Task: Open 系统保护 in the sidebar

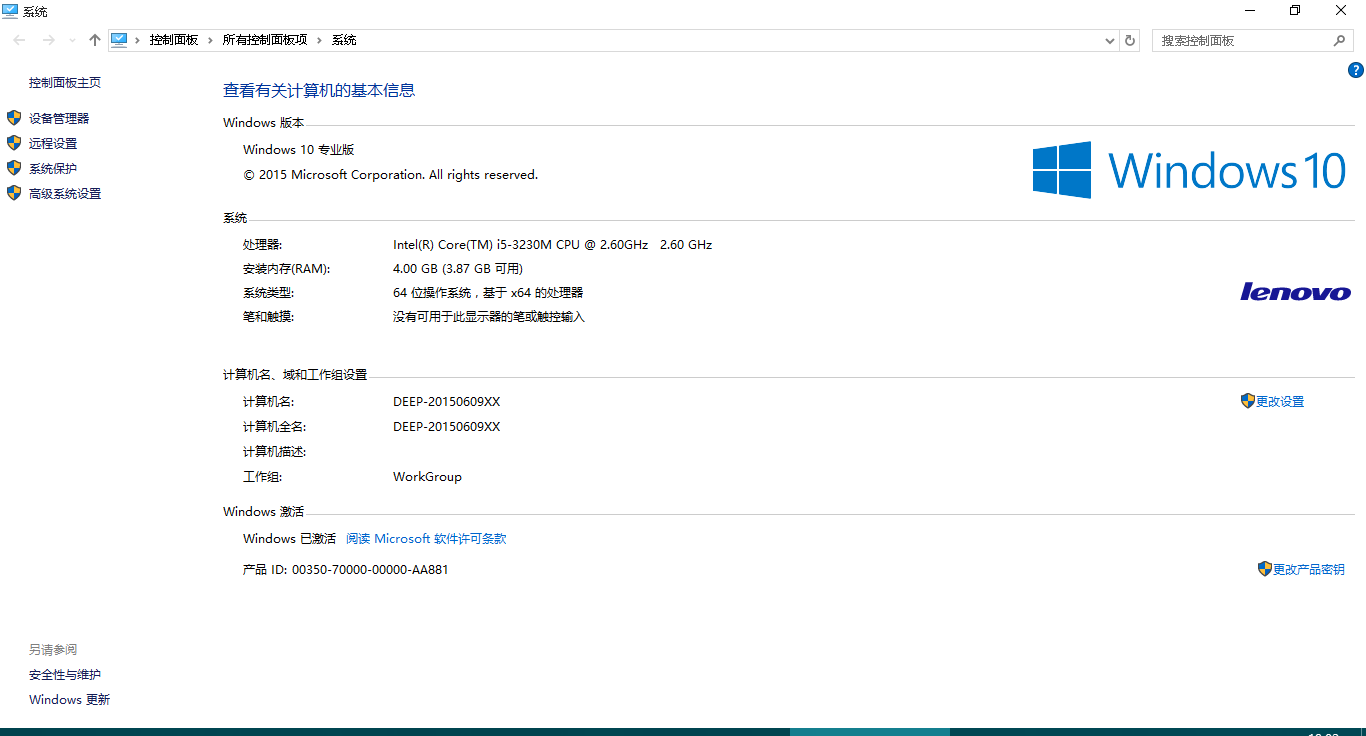Action: point(53,169)
